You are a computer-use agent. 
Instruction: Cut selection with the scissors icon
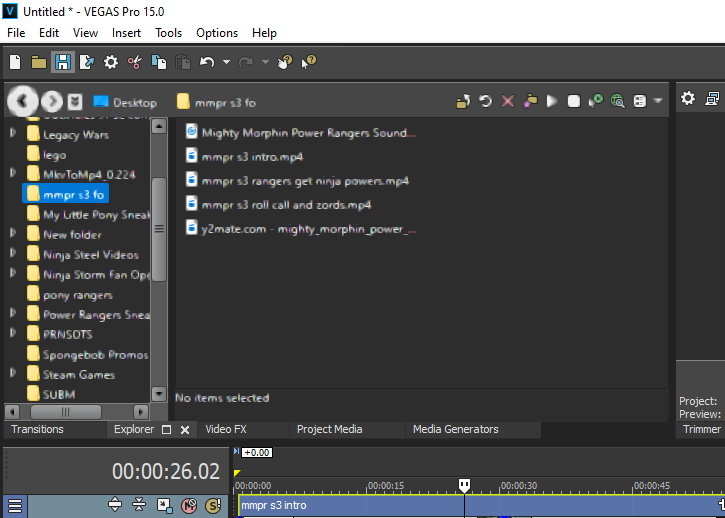135,62
